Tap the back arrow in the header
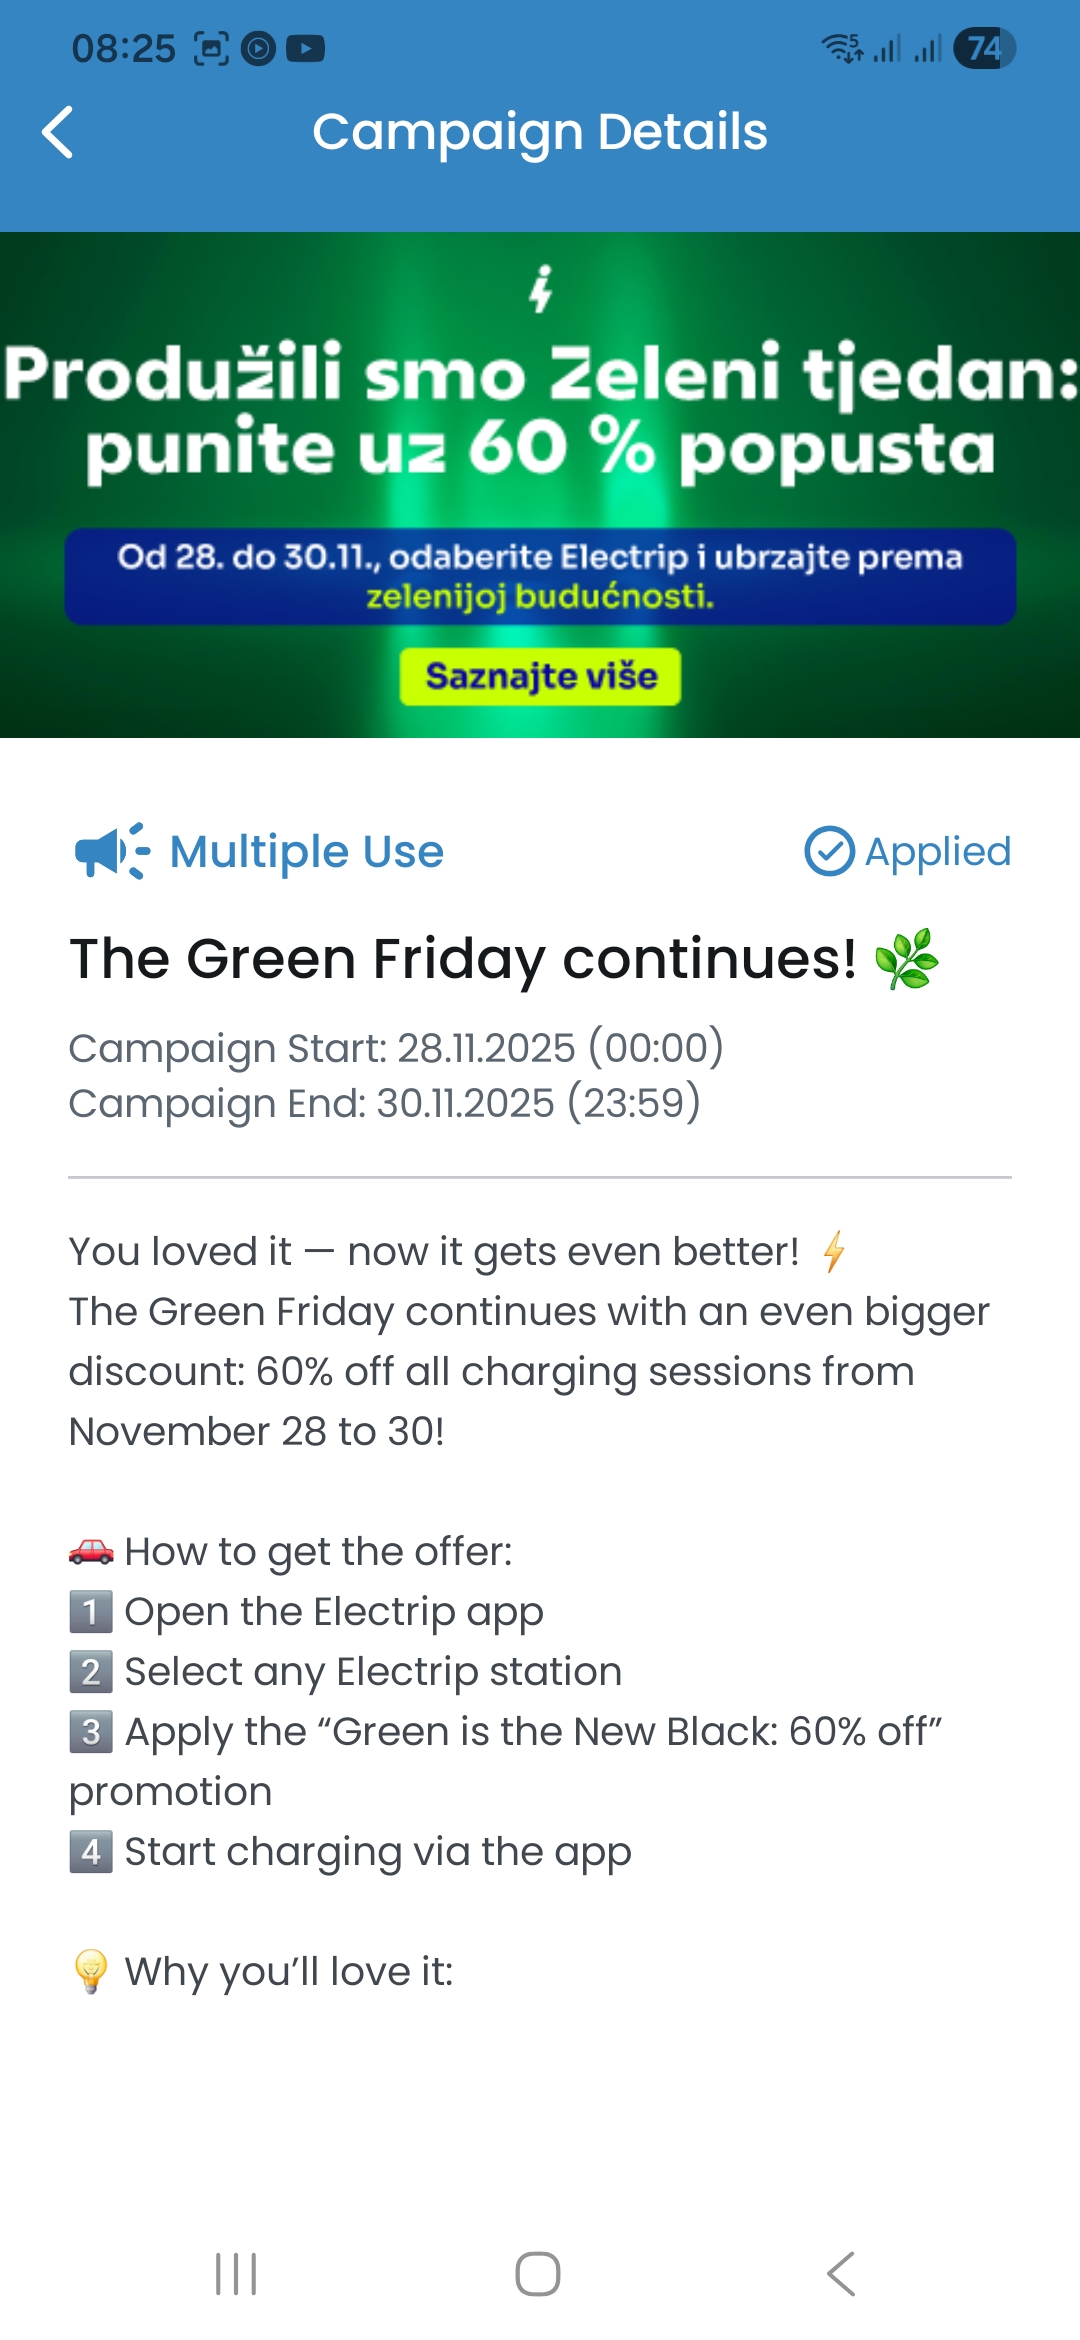This screenshot has height=2340, width=1080. pyautogui.click(x=58, y=132)
